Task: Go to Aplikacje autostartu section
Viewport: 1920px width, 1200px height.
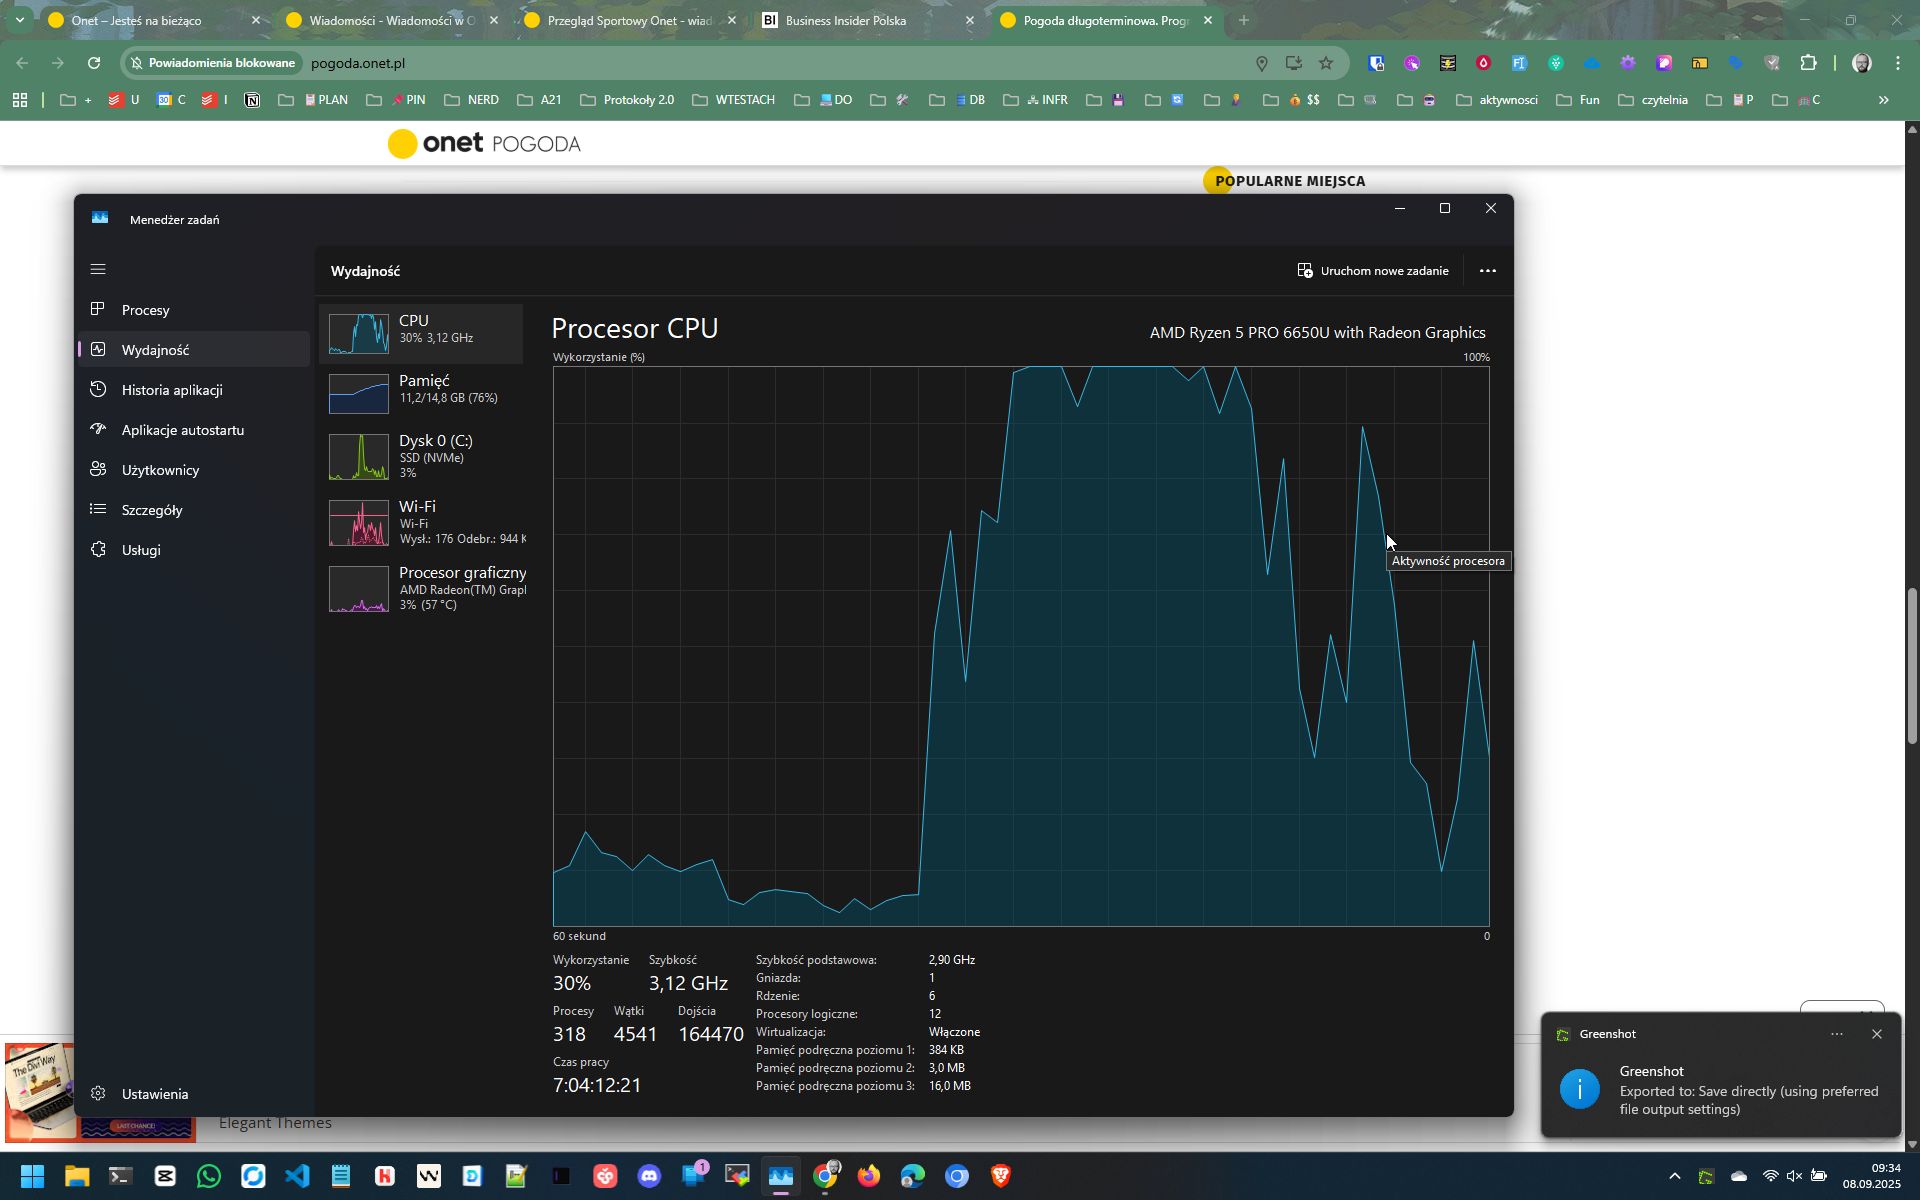Action: tap(183, 430)
